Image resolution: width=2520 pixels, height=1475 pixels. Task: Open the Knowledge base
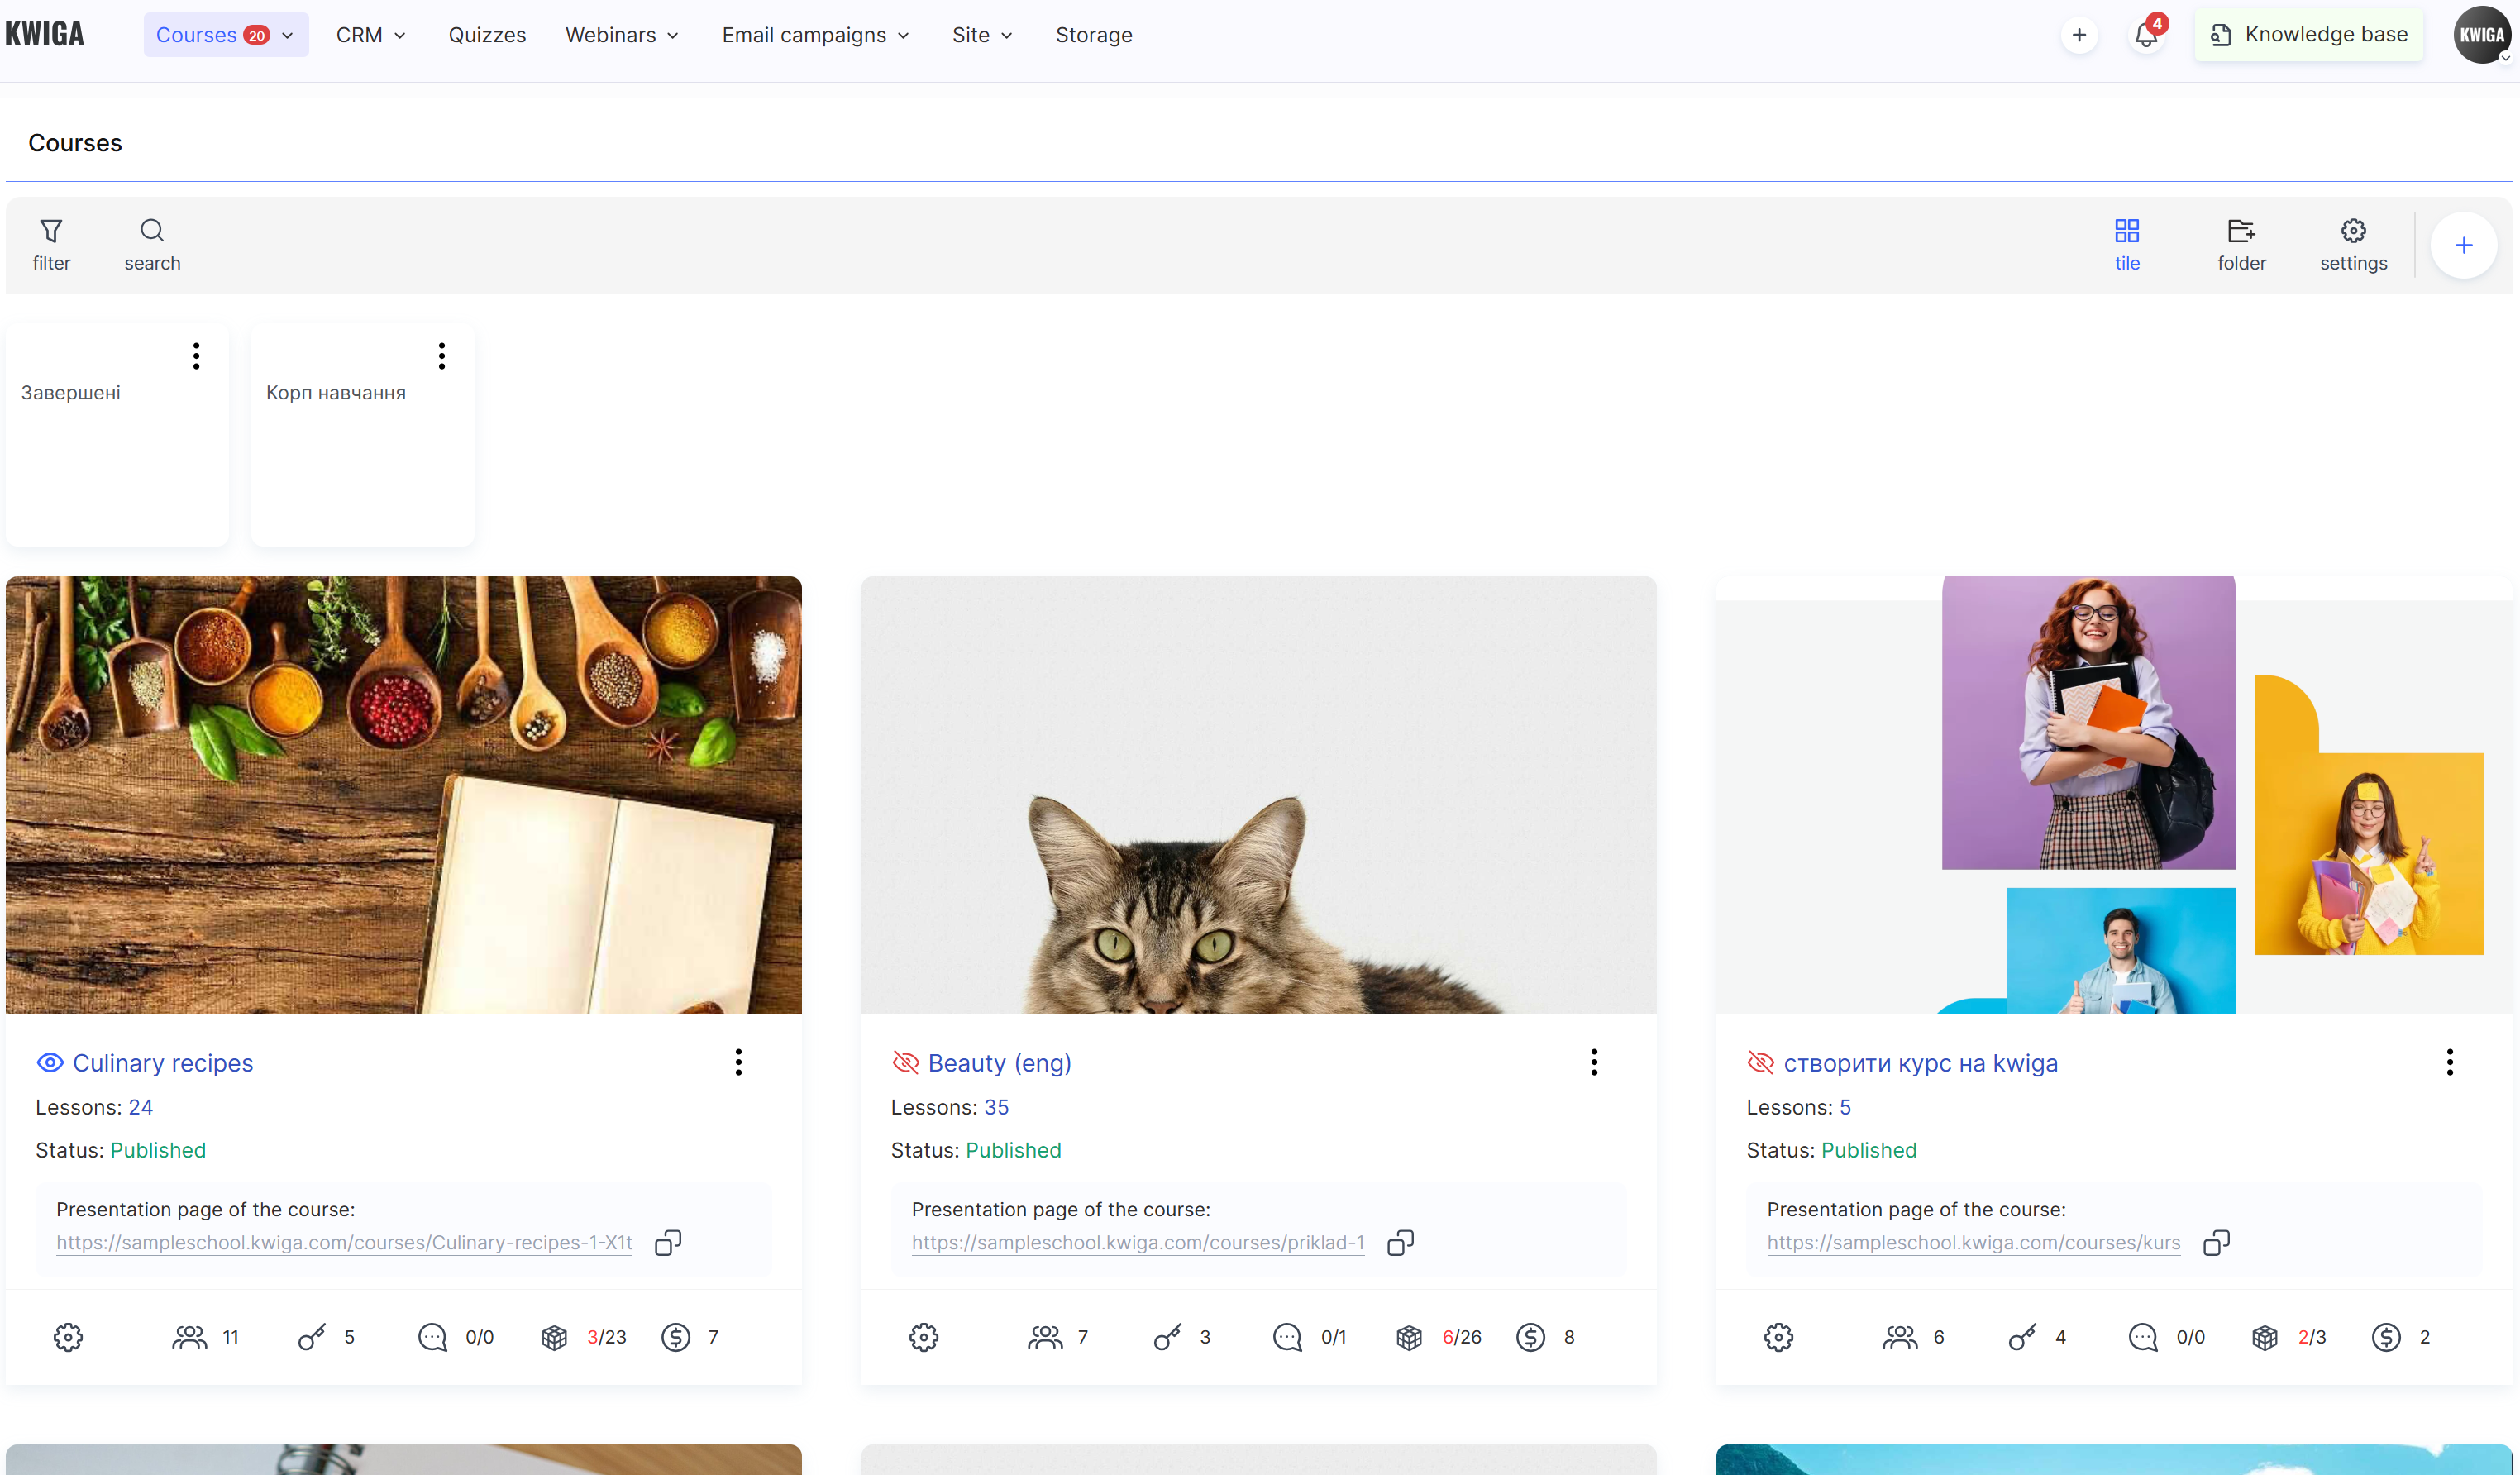(2308, 33)
